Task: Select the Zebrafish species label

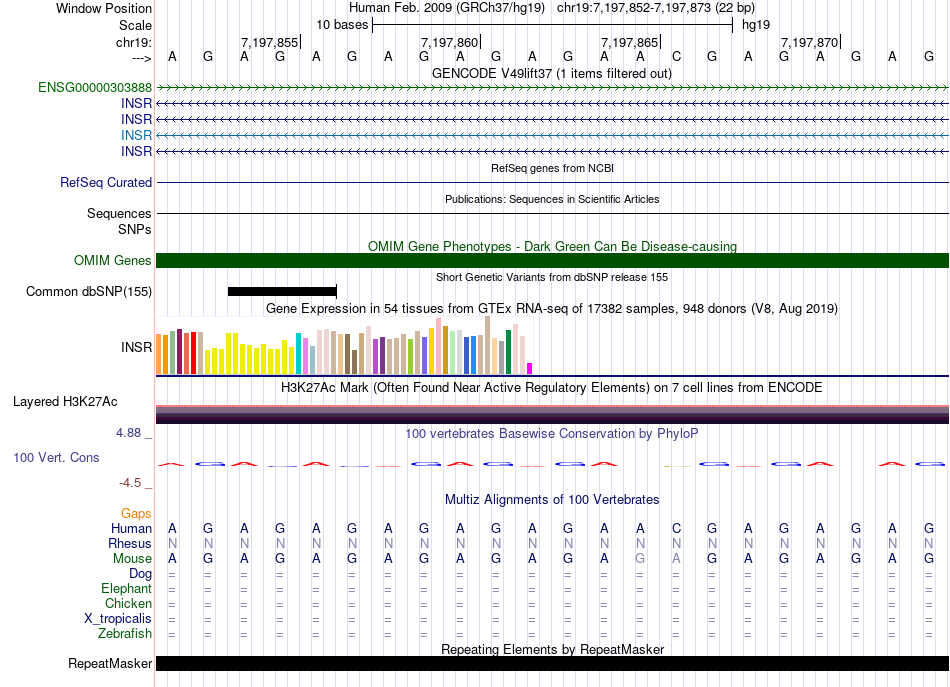Action: click(125, 633)
